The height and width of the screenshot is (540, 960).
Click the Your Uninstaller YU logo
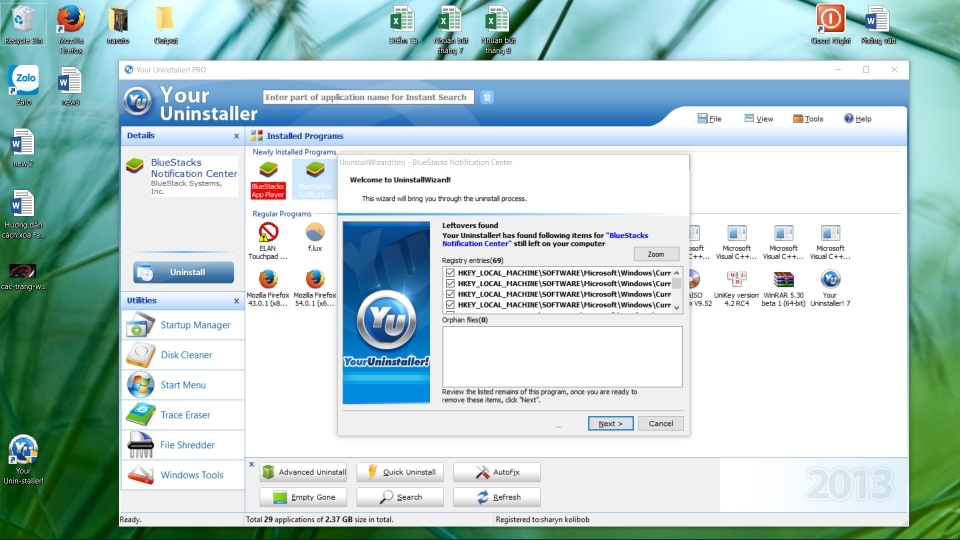[x=137, y=101]
